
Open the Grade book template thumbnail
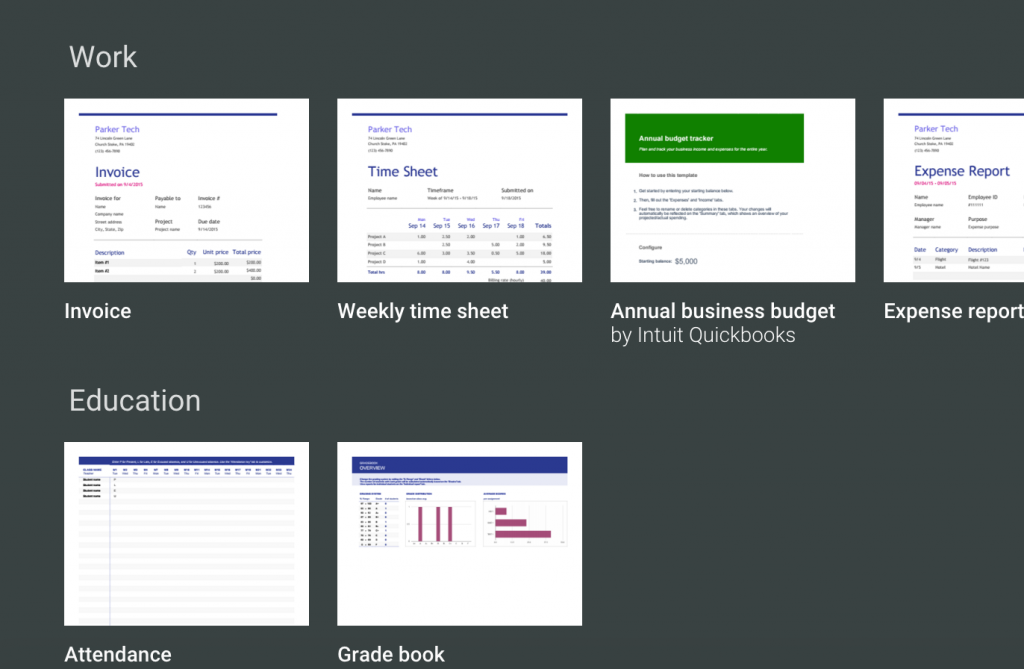tap(459, 534)
